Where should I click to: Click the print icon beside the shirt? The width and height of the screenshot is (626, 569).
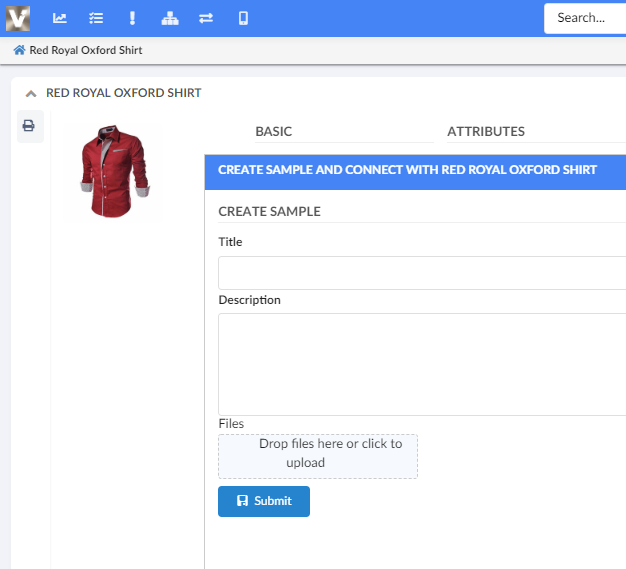(x=29, y=126)
